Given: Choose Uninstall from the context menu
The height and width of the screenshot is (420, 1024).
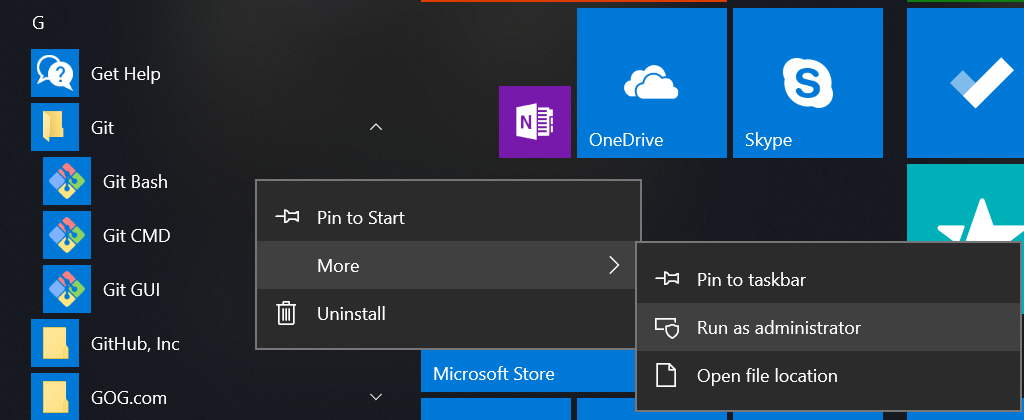Looking at the screenshot, I should [350, 313].
